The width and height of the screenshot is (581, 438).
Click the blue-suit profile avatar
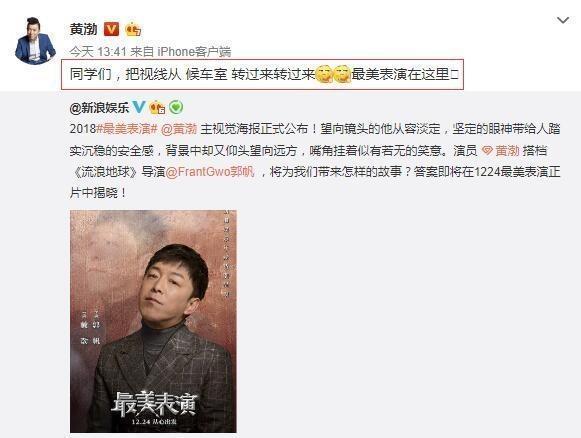36,41
